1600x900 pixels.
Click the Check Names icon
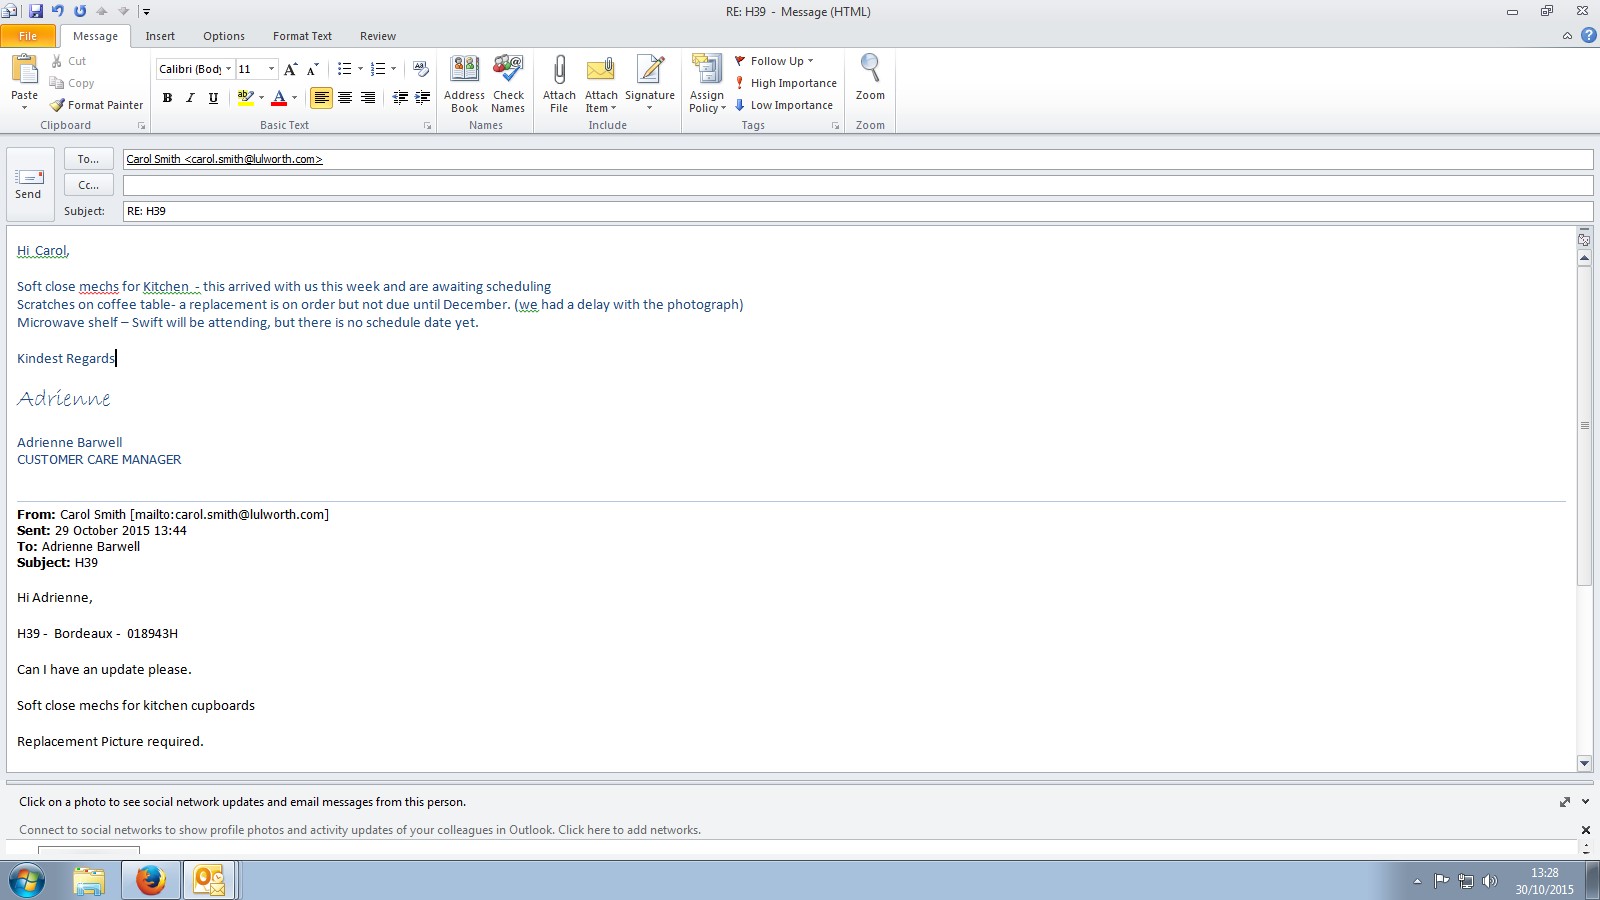tap(508, 71)
